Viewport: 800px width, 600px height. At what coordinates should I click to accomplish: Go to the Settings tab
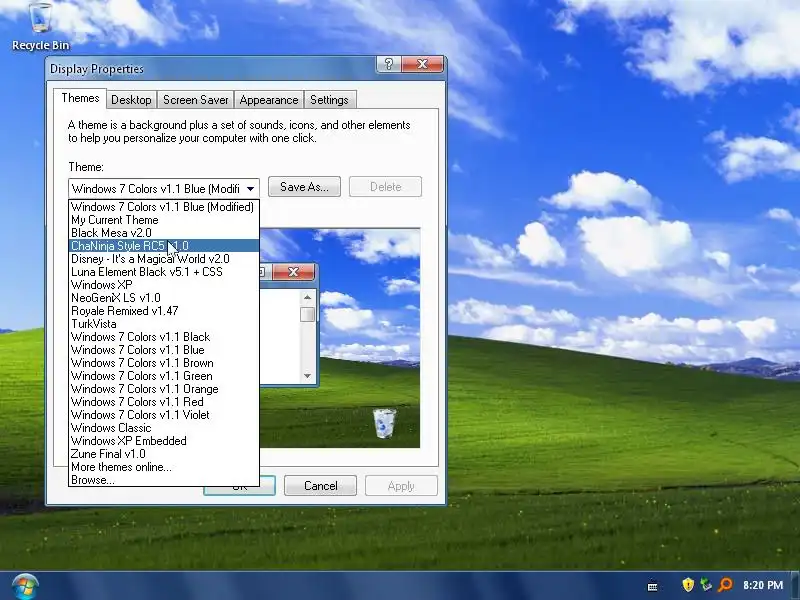(x=329, y=100)
